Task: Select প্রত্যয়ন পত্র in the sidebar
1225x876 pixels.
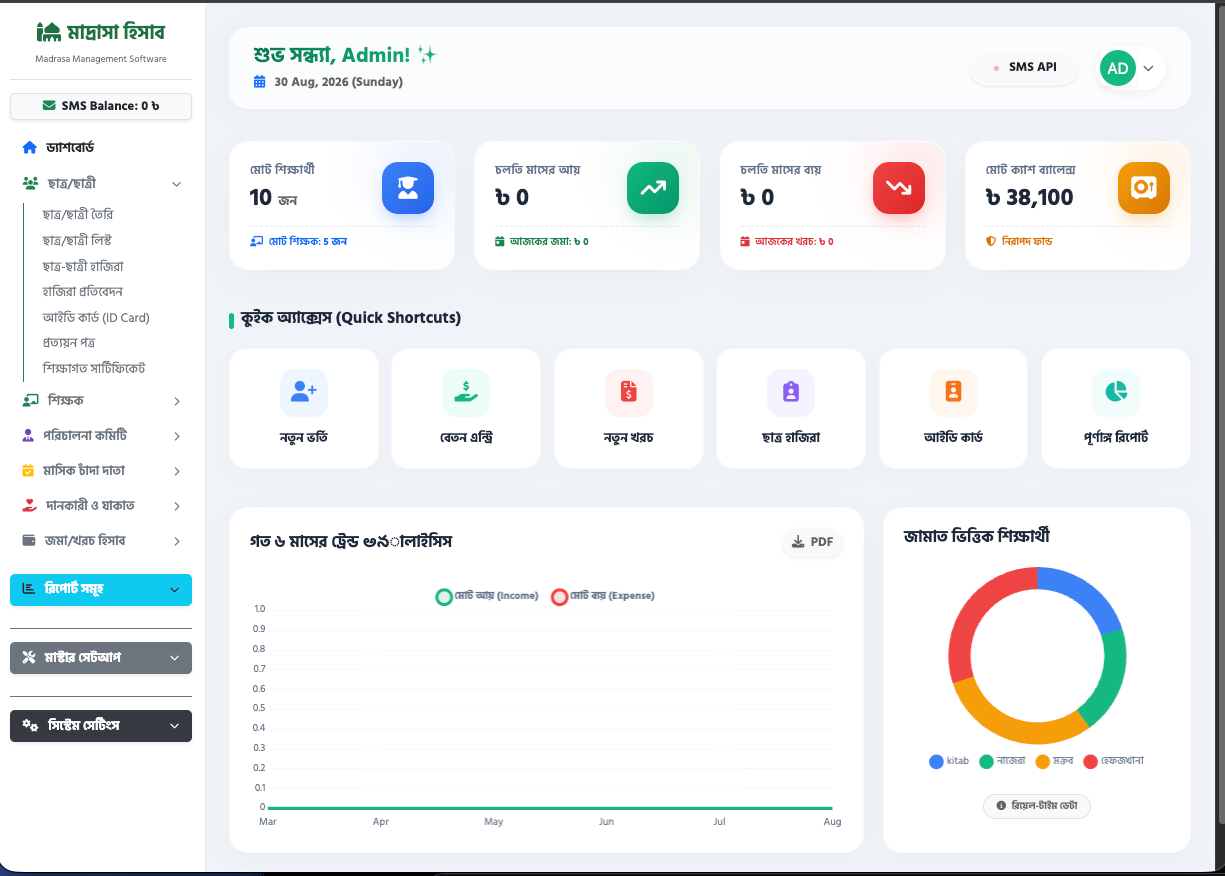Action: click(x=69, y=343)
